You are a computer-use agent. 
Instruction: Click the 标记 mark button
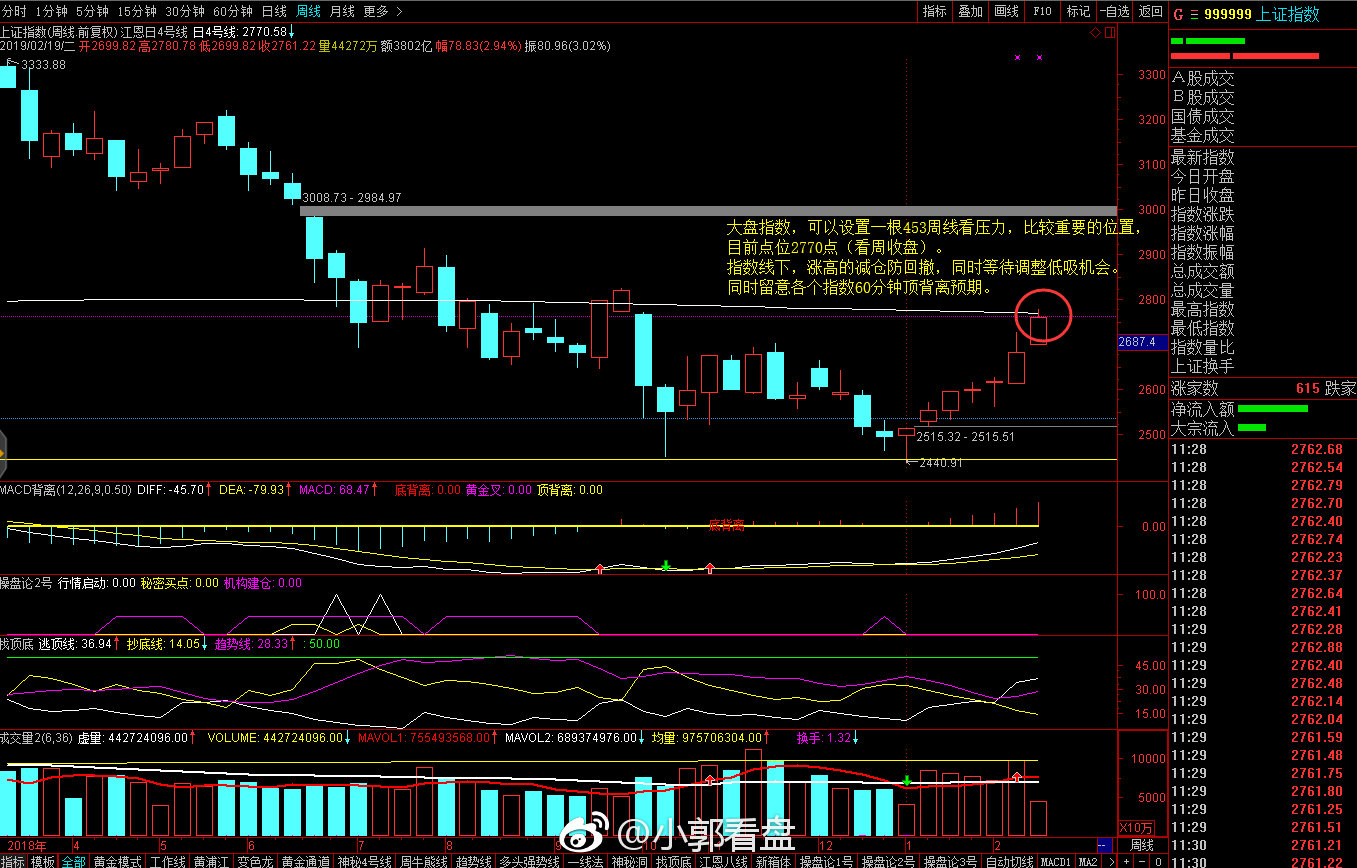1078,11
